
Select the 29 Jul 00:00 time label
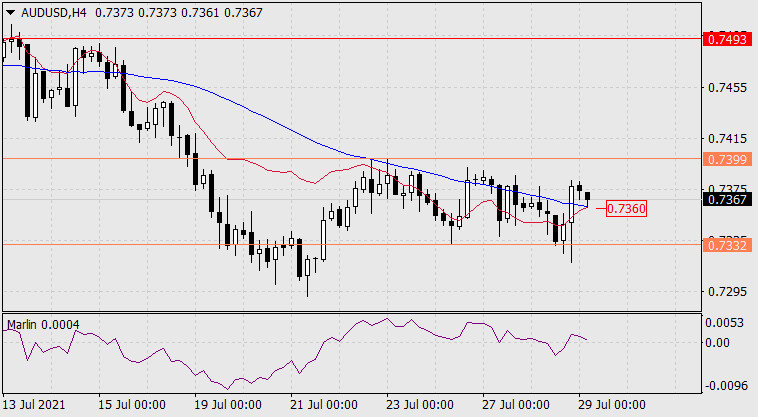pyautogui.click(x=612, y=404)
